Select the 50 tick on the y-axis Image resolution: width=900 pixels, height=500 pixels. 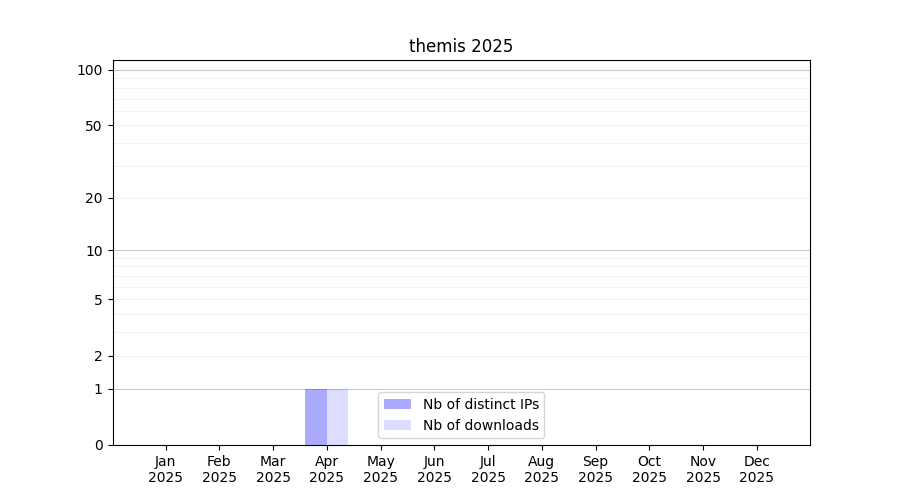[94, 126]
